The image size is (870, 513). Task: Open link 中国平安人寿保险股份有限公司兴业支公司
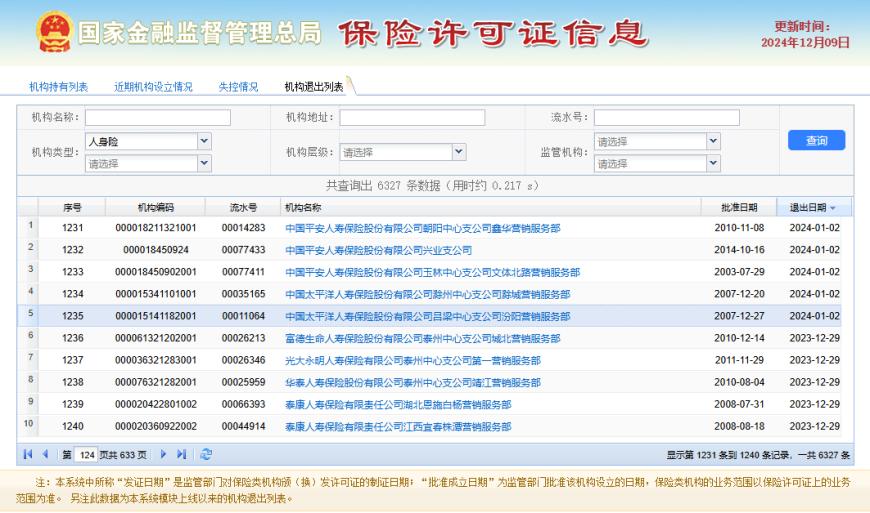pos(378,250)
